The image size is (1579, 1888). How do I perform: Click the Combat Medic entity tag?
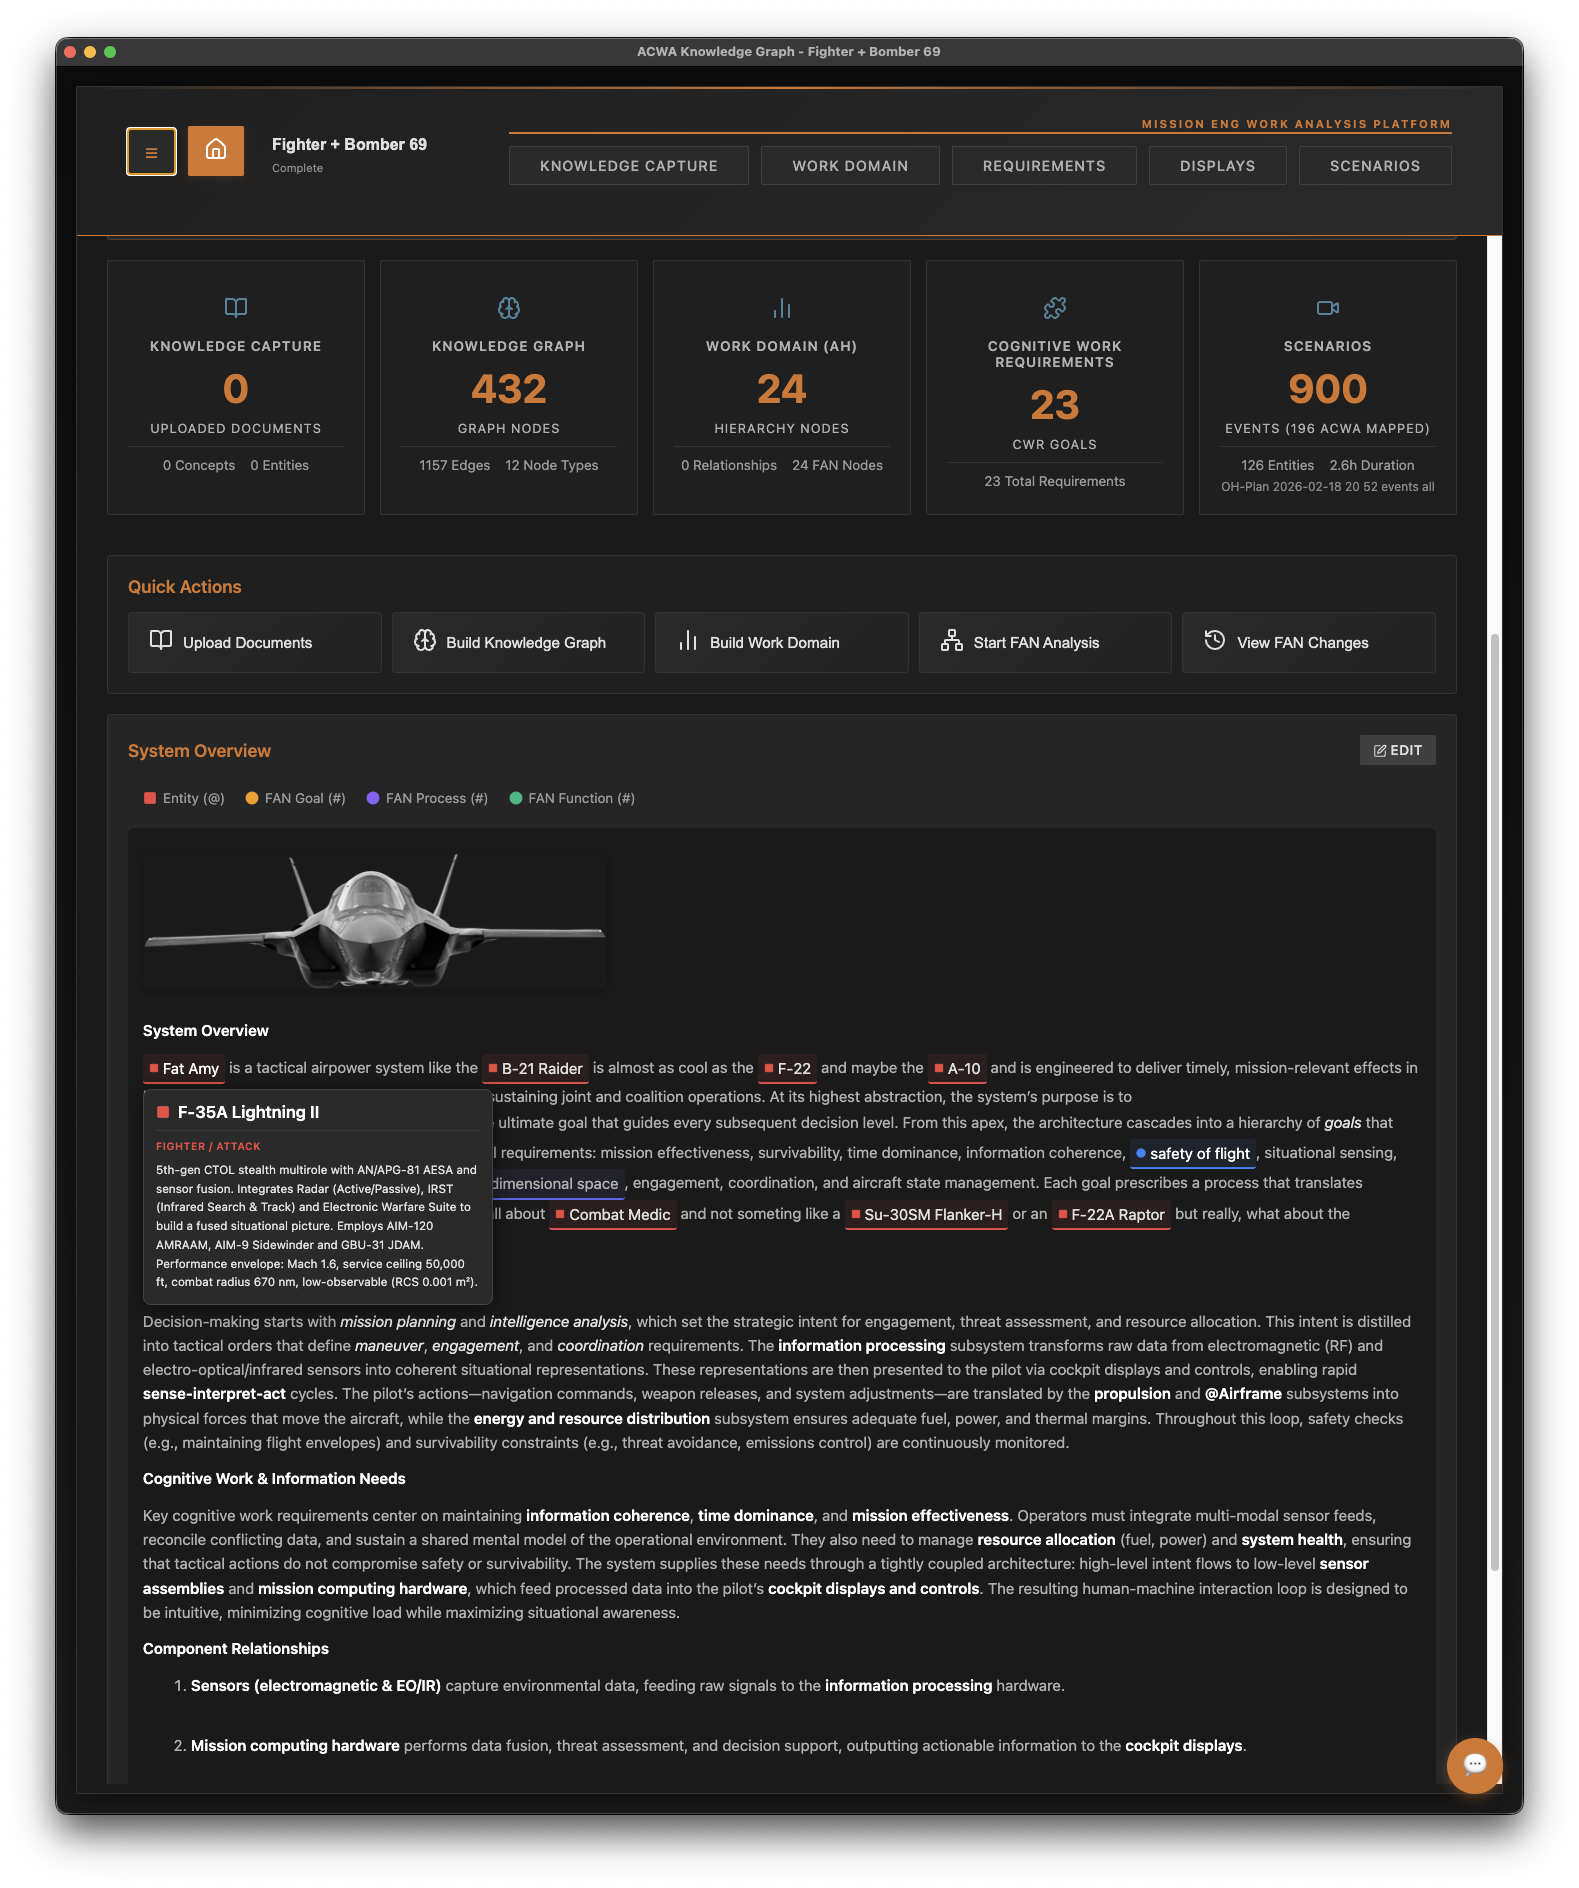[613, 1214]
